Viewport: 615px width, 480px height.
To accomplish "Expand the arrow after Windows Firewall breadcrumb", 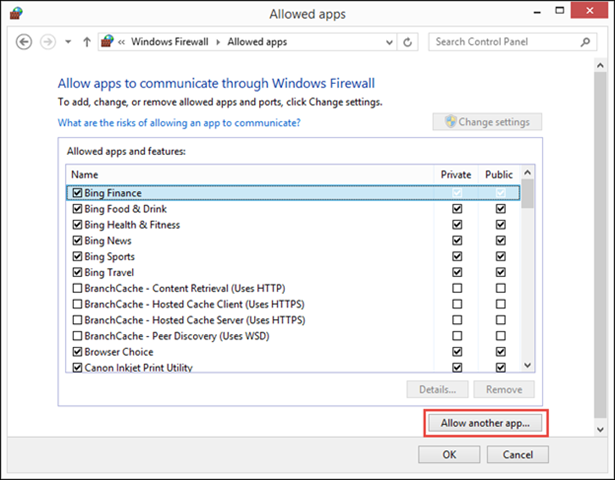I will tap(218, 42).
